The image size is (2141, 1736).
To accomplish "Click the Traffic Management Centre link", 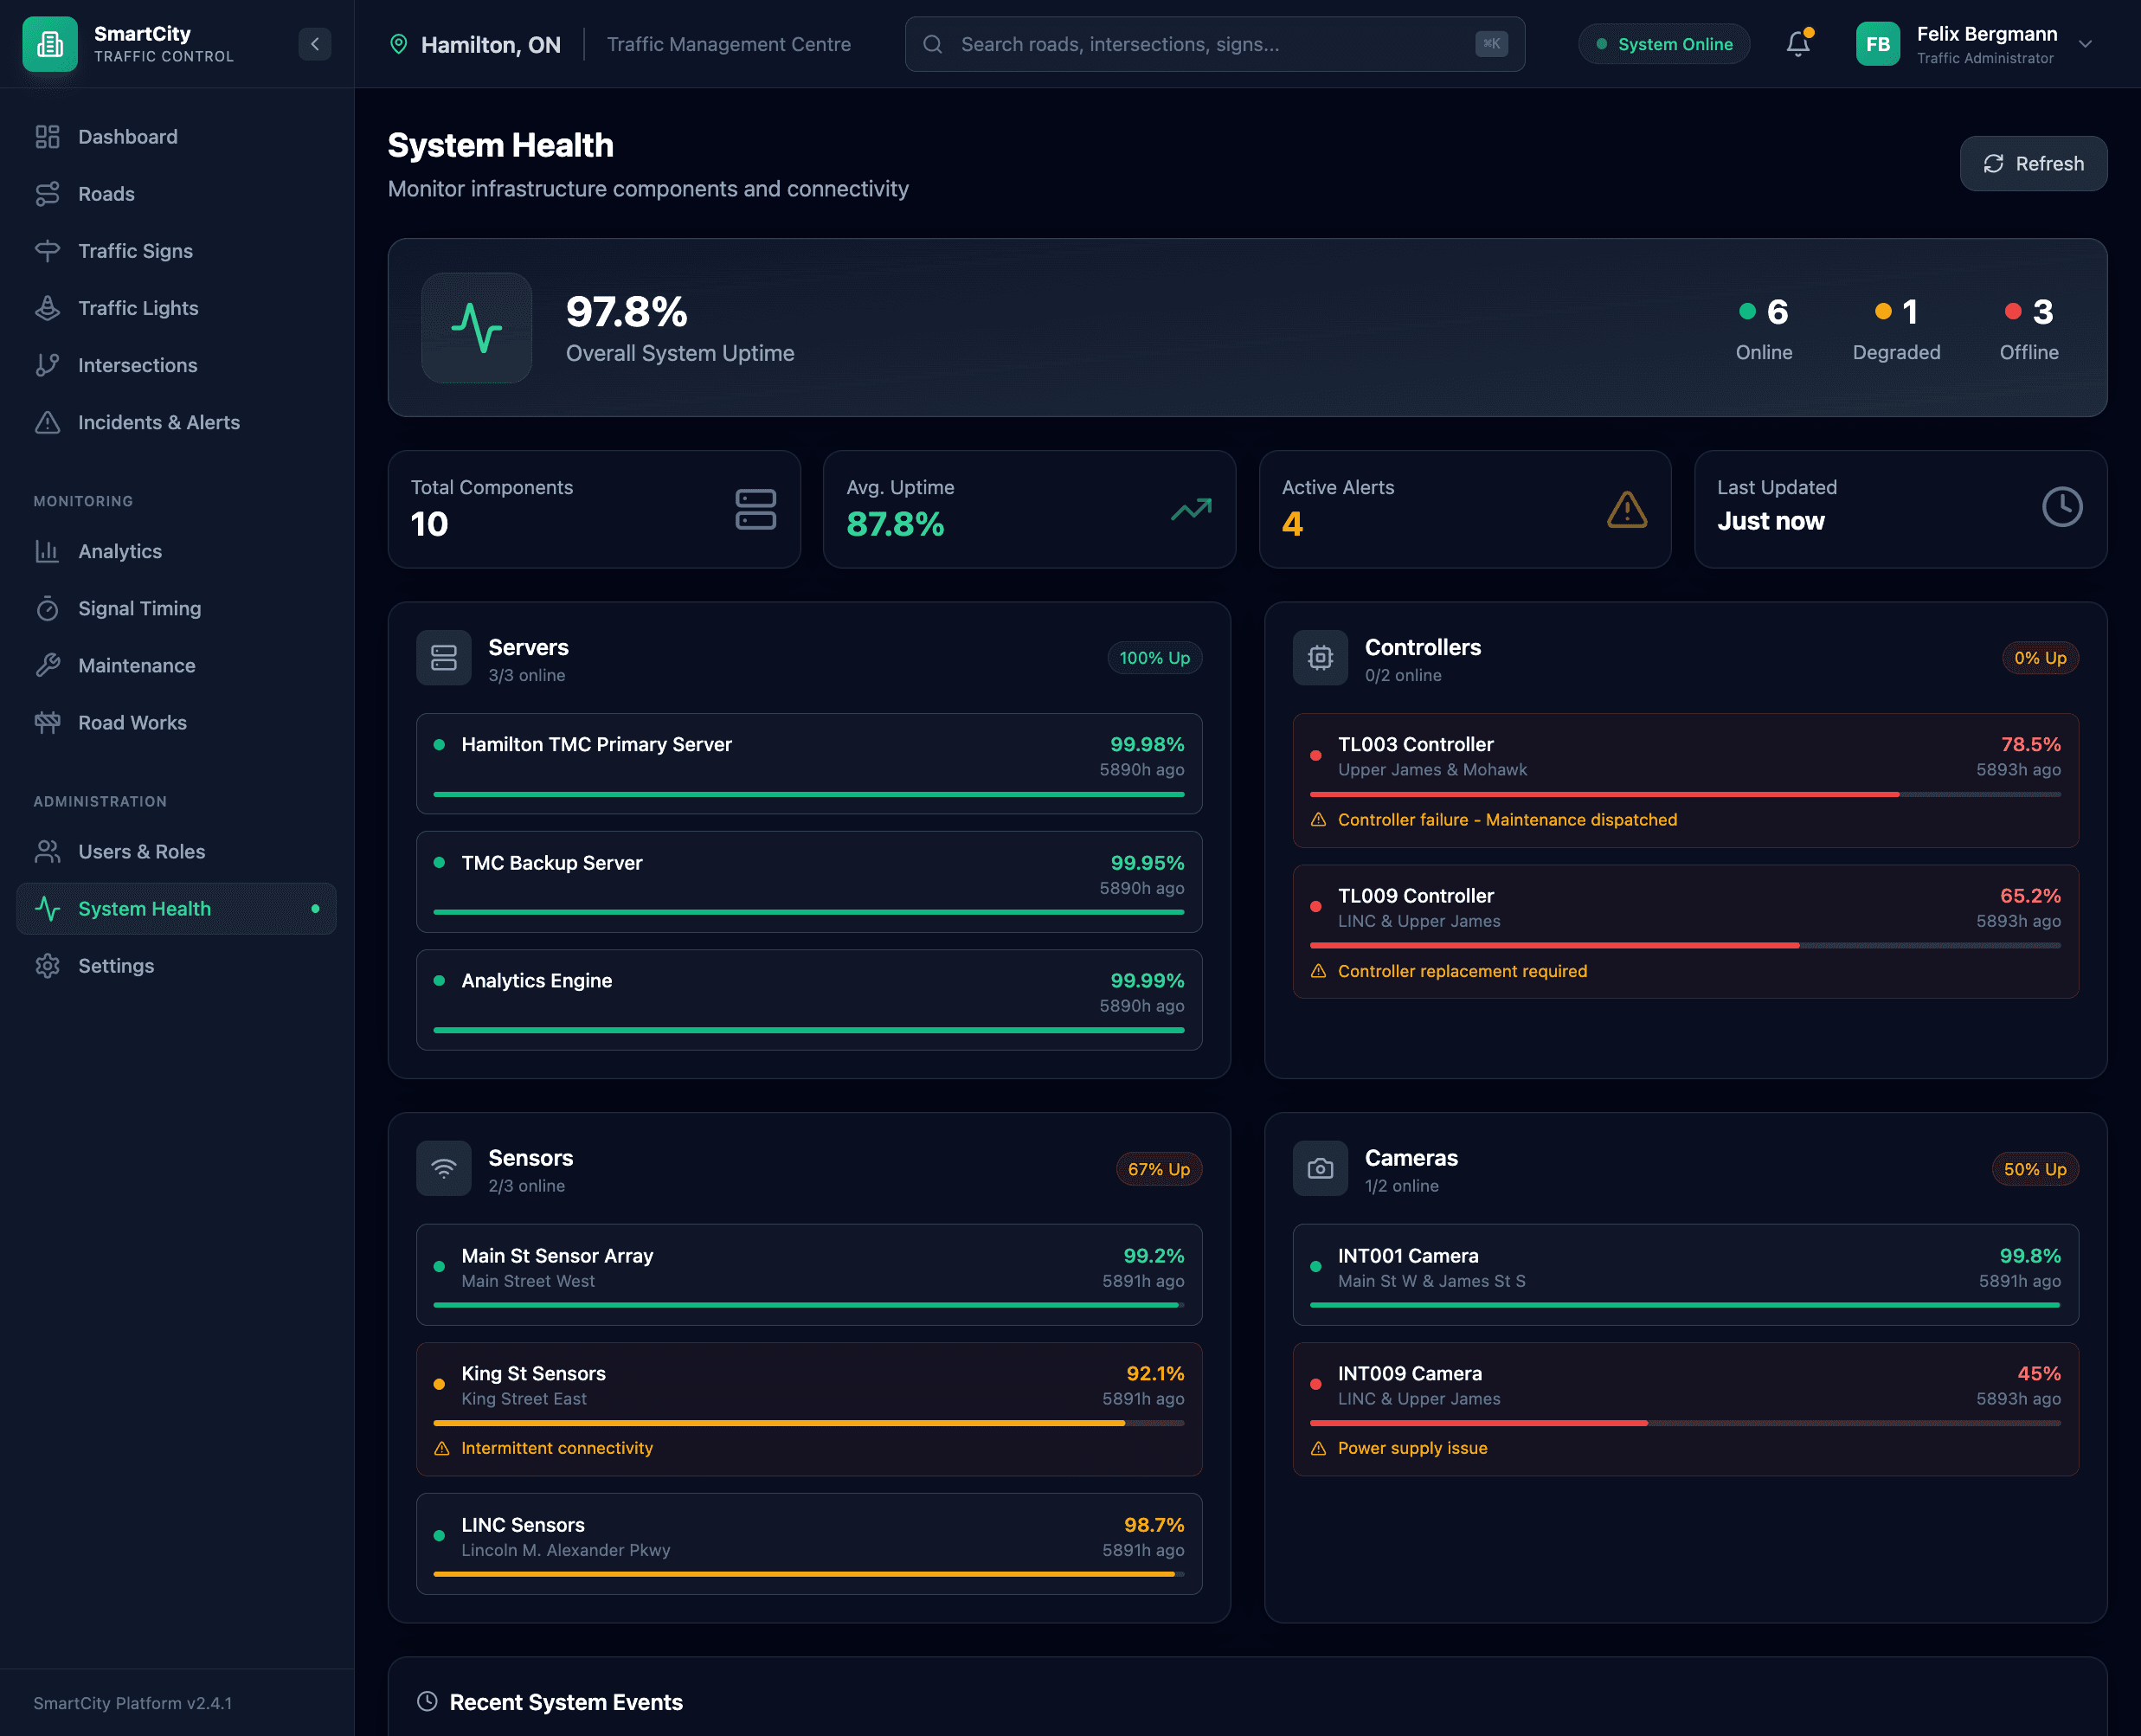I will click(728, 44).
